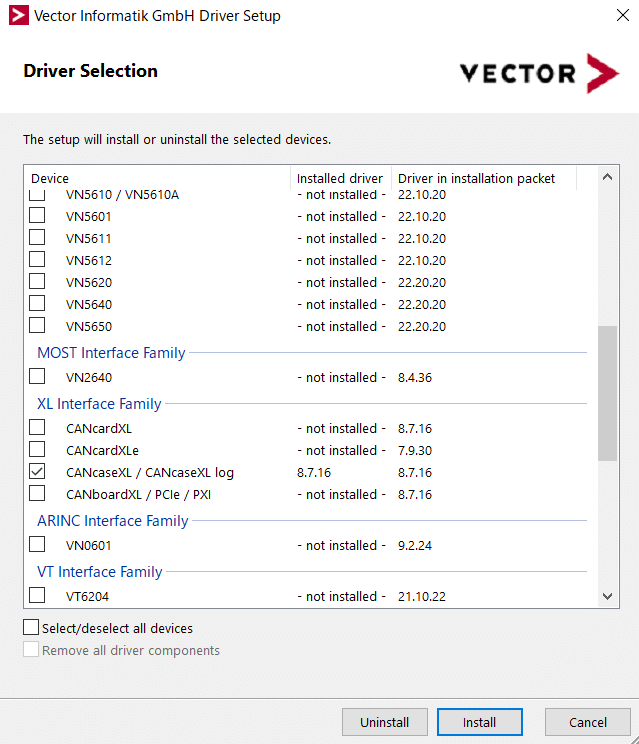Viewport: 639px width, 744px height.
Task: Enable the VN2640 MOST interface checkbox
Action: coord(37,376)
